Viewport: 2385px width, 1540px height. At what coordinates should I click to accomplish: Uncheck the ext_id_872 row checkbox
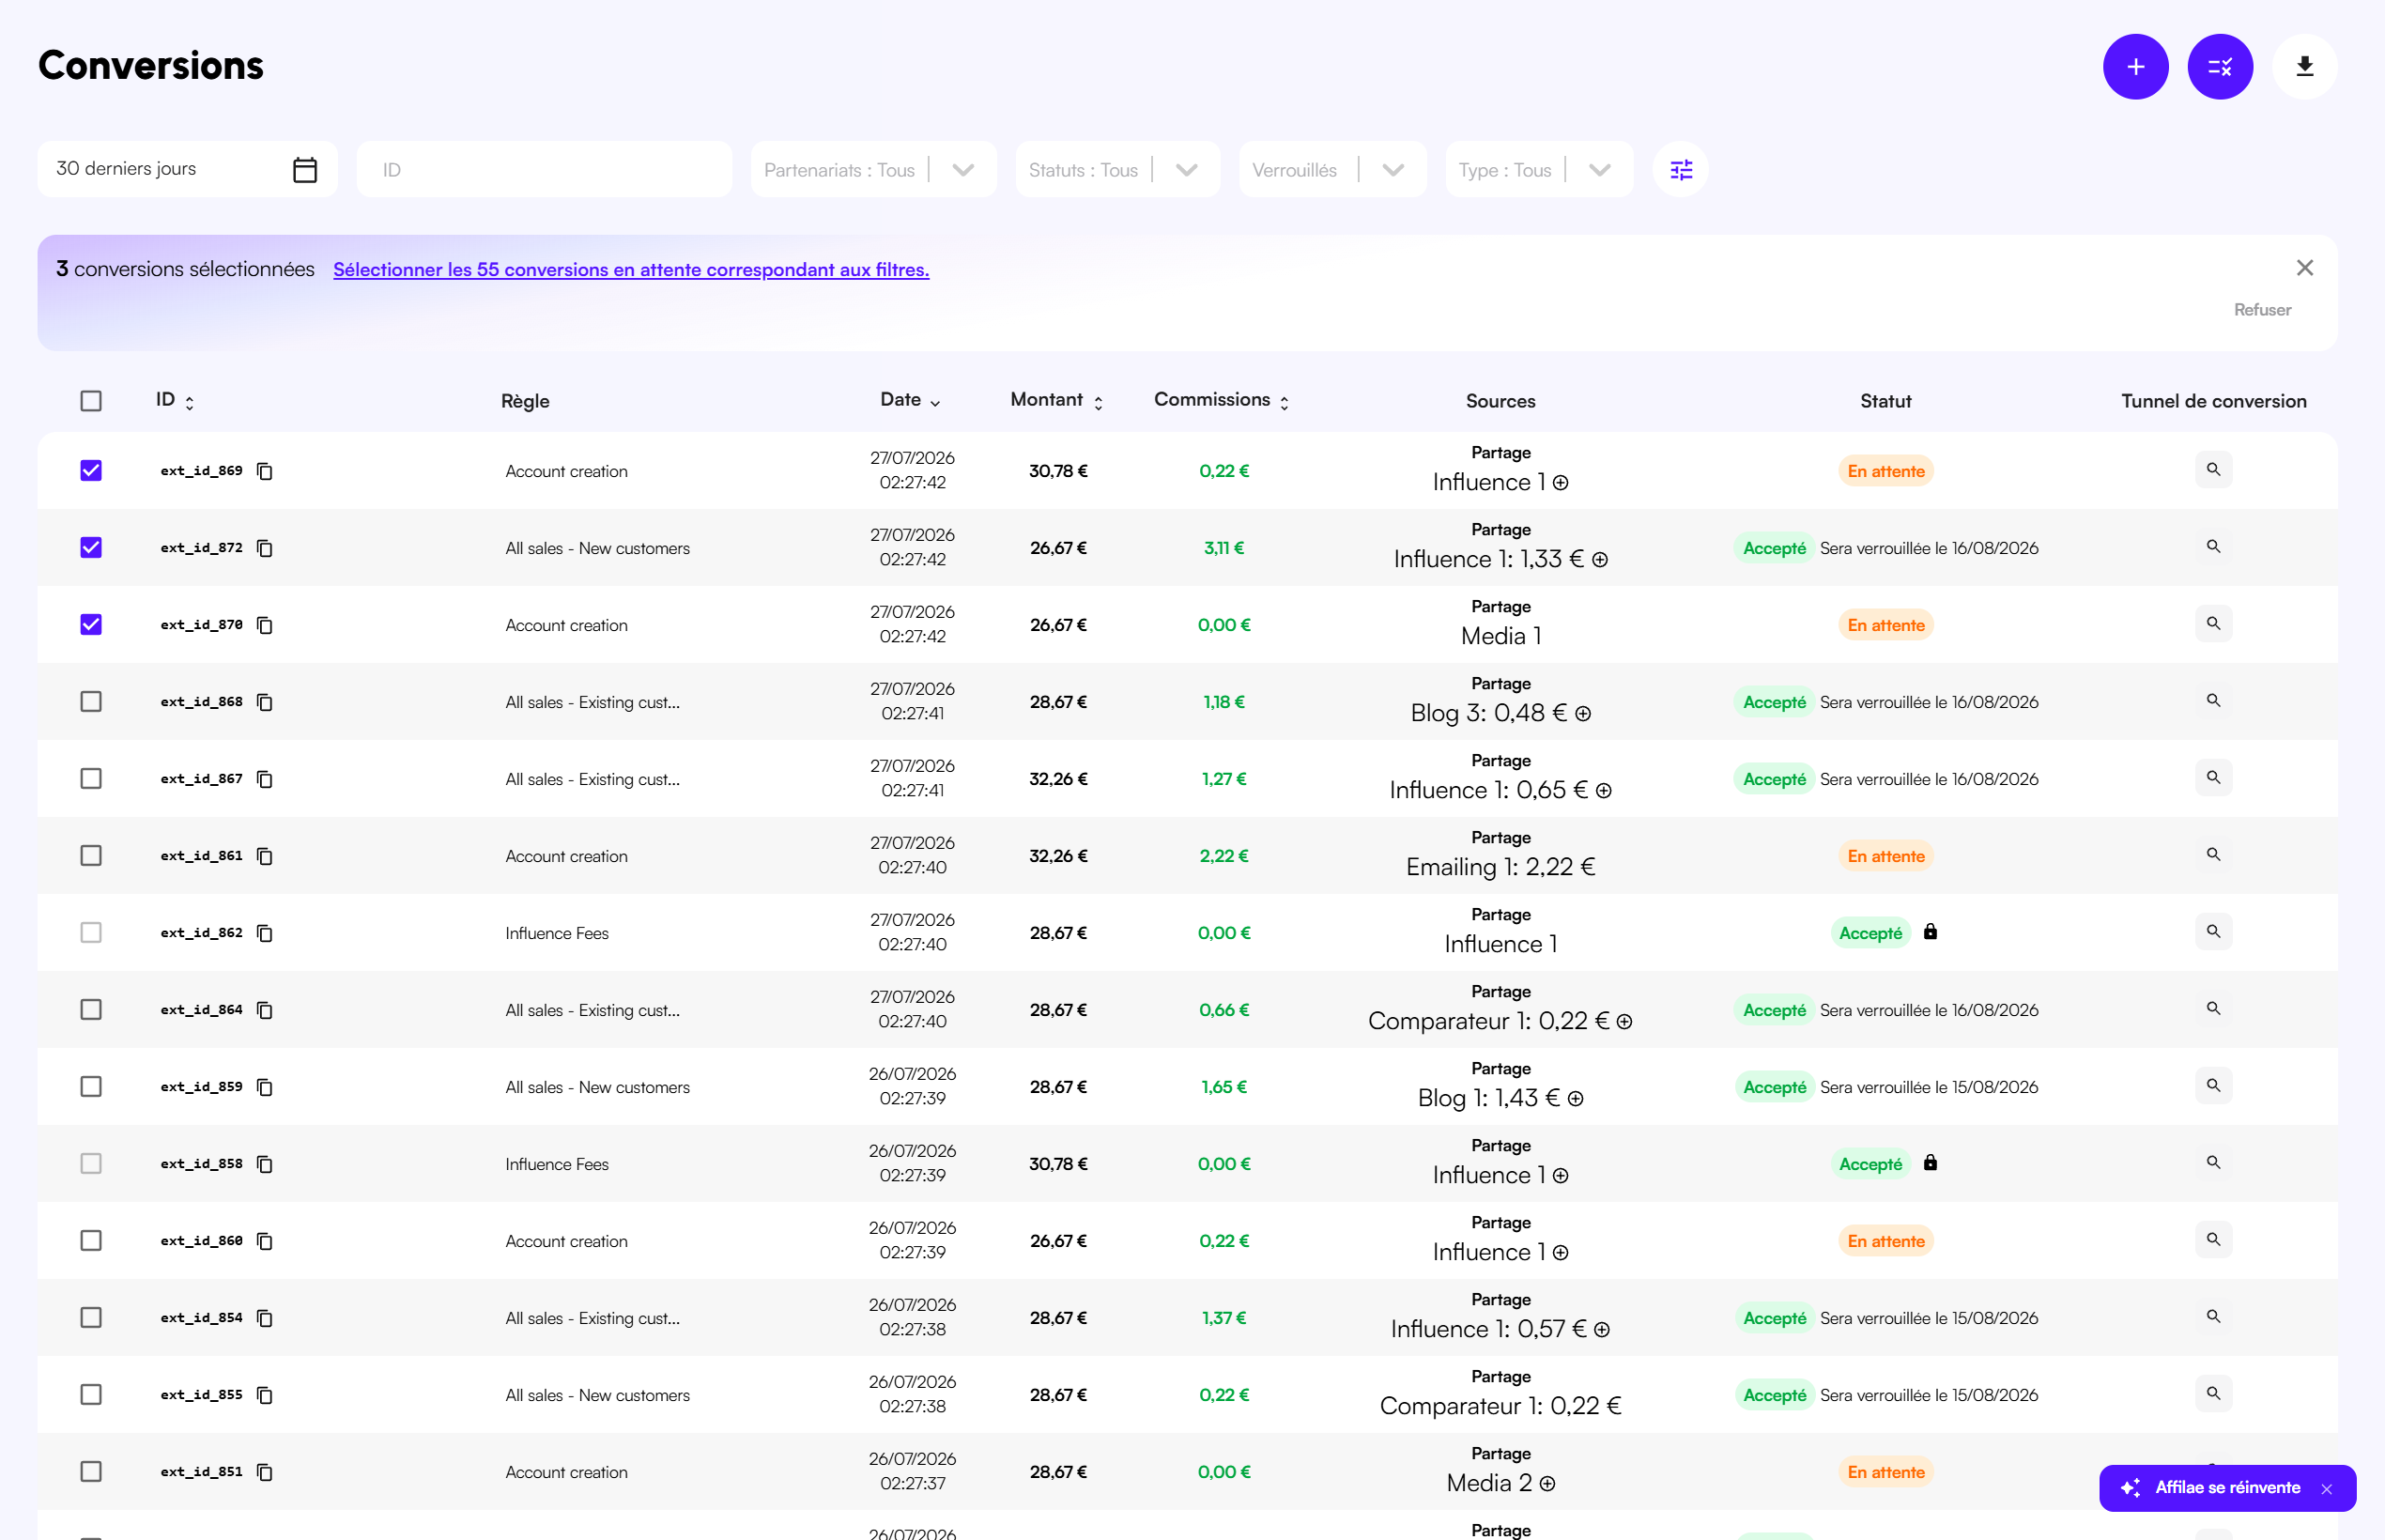pyautogui.click(x=91, y=548)
